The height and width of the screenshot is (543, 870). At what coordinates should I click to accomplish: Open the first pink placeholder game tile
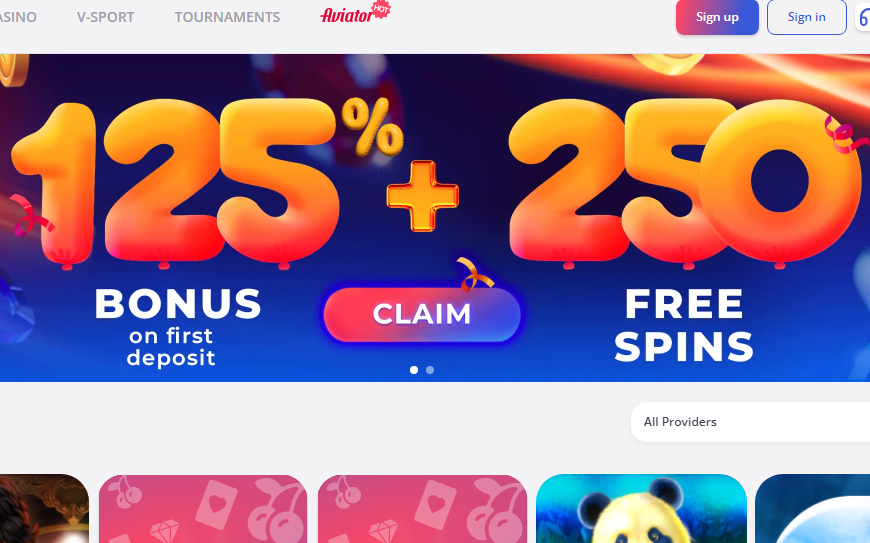tap(203, 509)
